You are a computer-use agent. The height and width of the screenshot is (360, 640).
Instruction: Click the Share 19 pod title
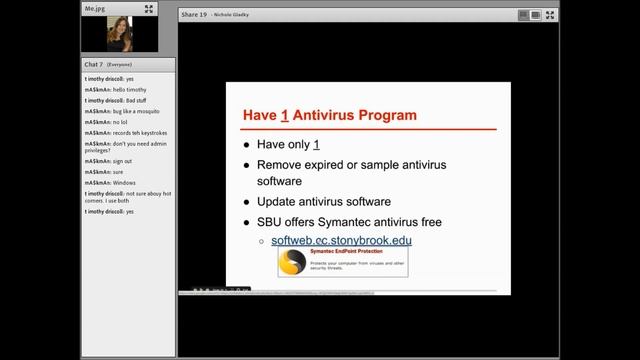[194, 15]
